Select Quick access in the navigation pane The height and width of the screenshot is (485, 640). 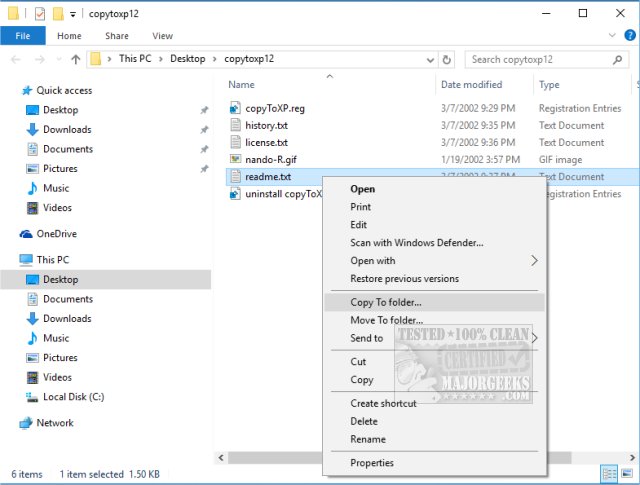64,90
